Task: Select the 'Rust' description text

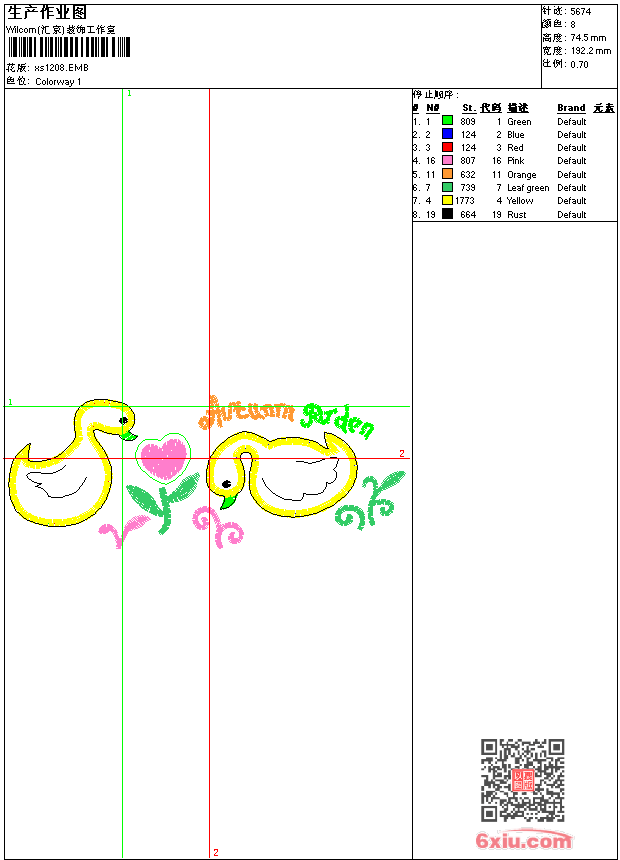Action: pos(516,215)
